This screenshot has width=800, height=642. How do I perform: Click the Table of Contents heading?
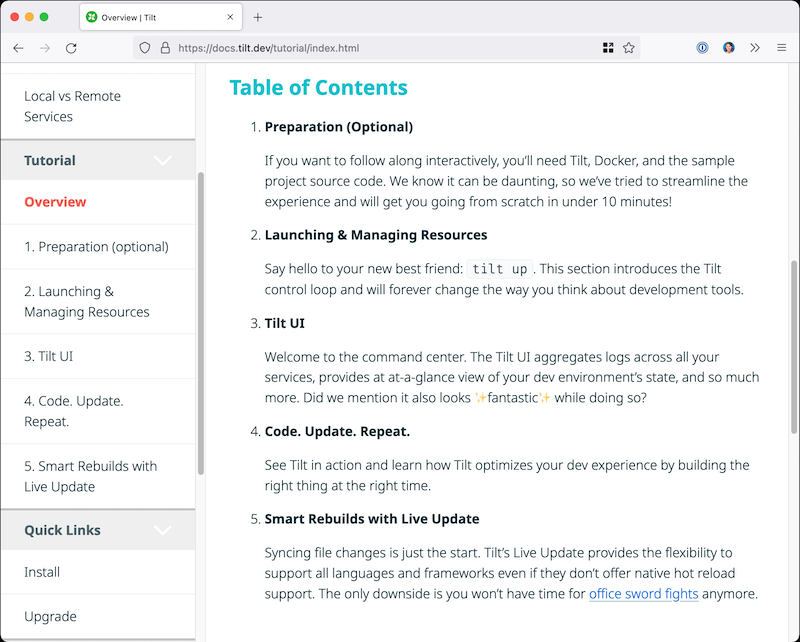[x=318, y=88]
